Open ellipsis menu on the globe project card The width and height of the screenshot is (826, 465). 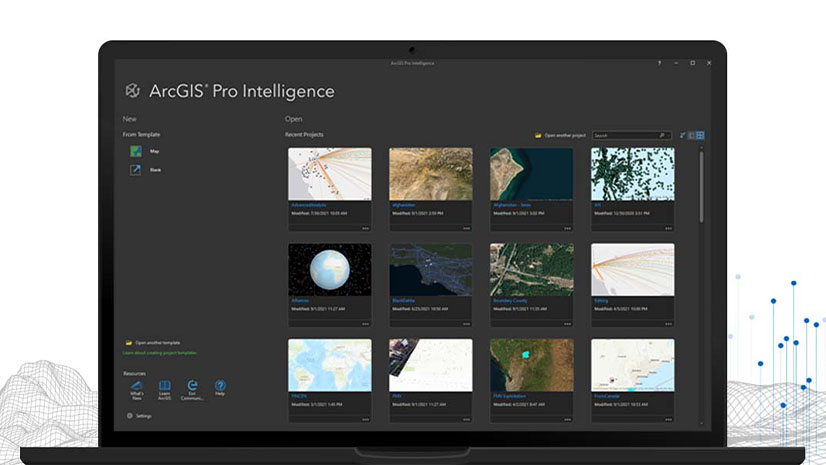point(366,324)
